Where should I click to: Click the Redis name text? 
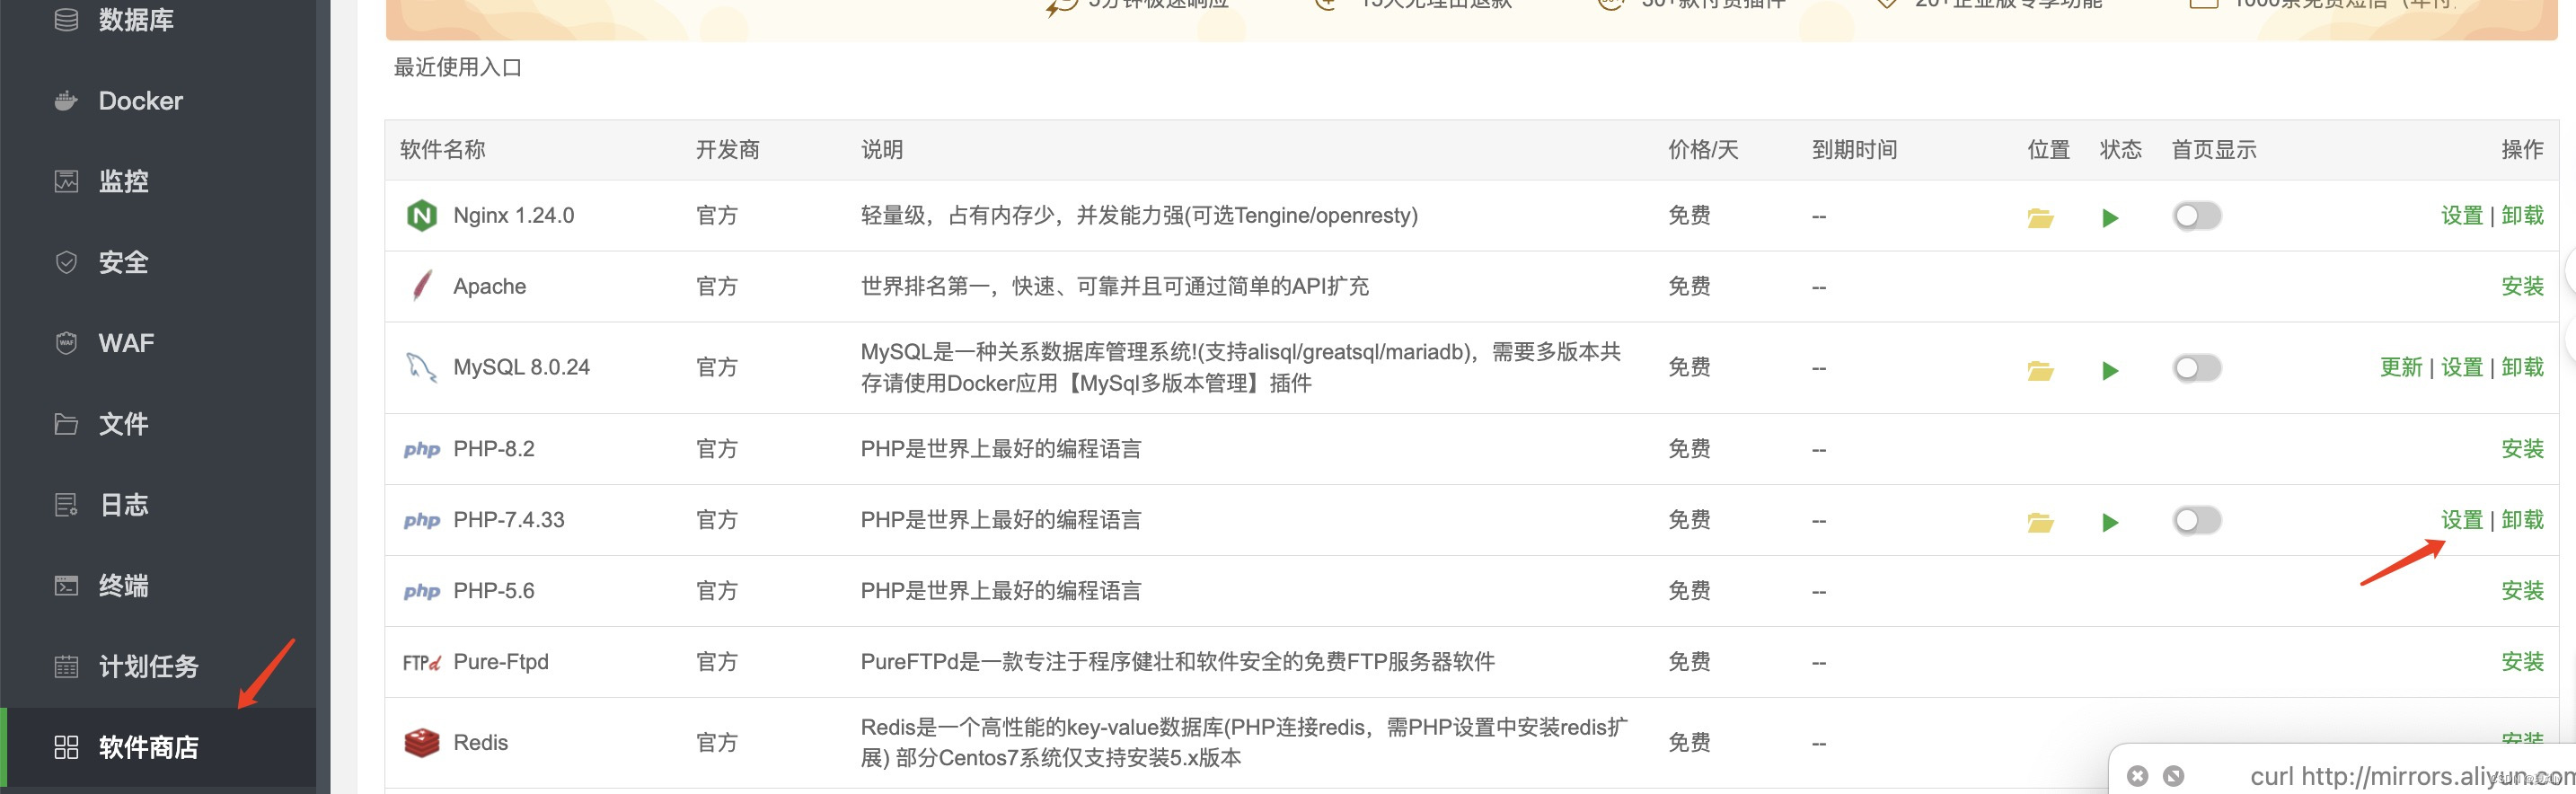click(x=480, y=743)
